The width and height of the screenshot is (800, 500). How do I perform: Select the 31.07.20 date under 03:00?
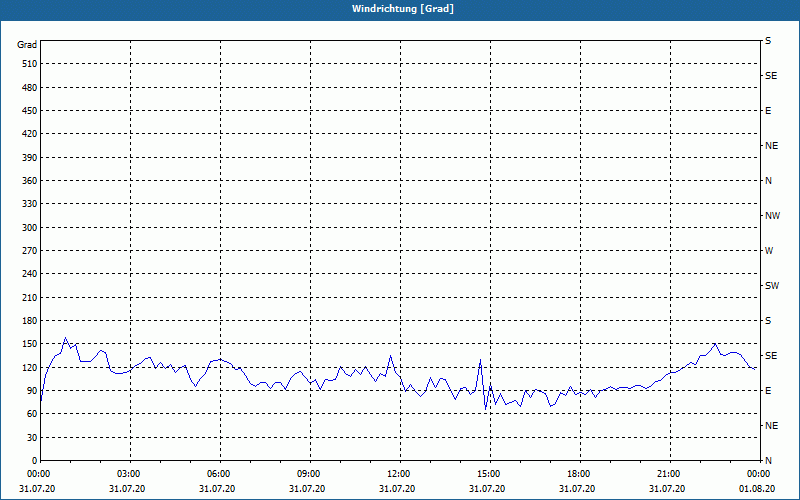click(127, 489)
